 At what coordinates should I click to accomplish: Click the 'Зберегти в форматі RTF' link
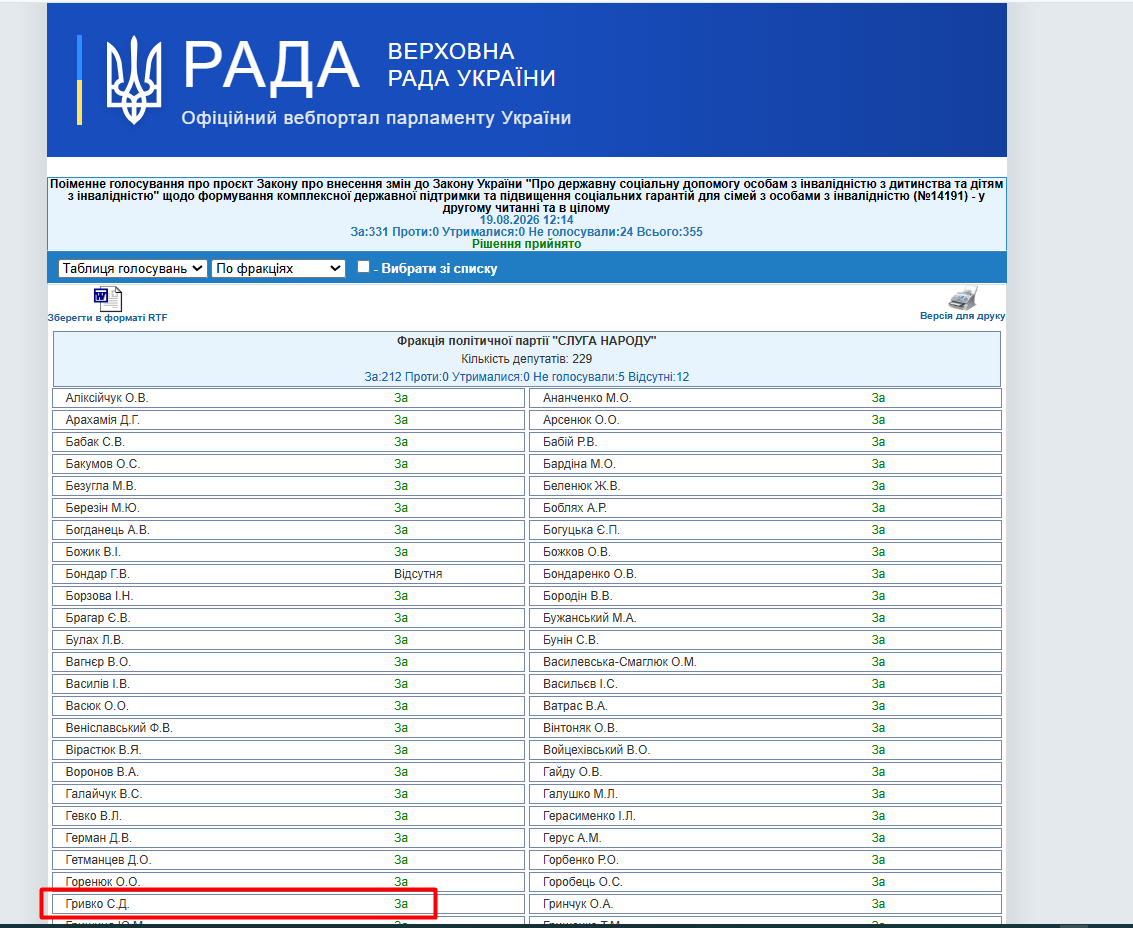108,317
